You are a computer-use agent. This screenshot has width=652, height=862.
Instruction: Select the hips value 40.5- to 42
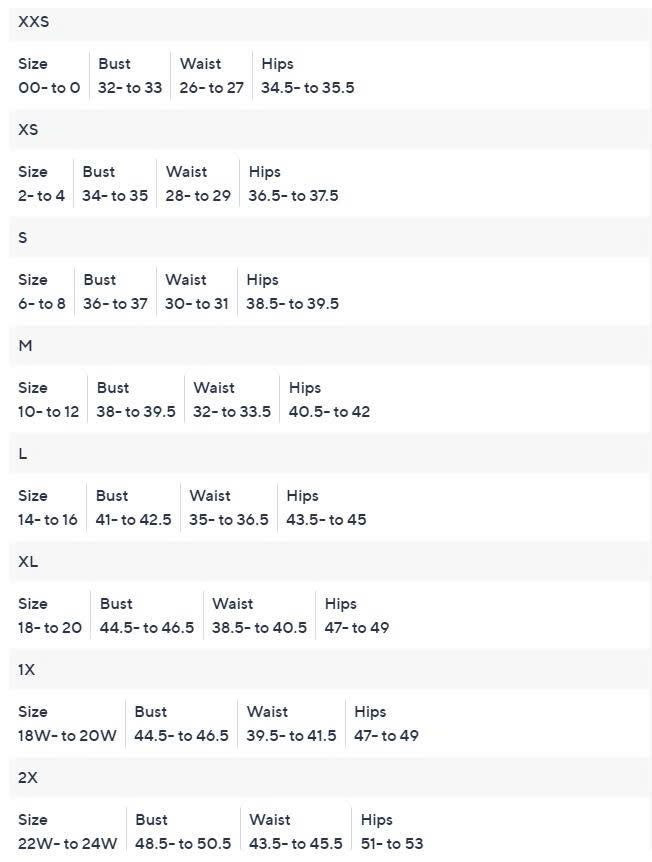coord(329,412)
